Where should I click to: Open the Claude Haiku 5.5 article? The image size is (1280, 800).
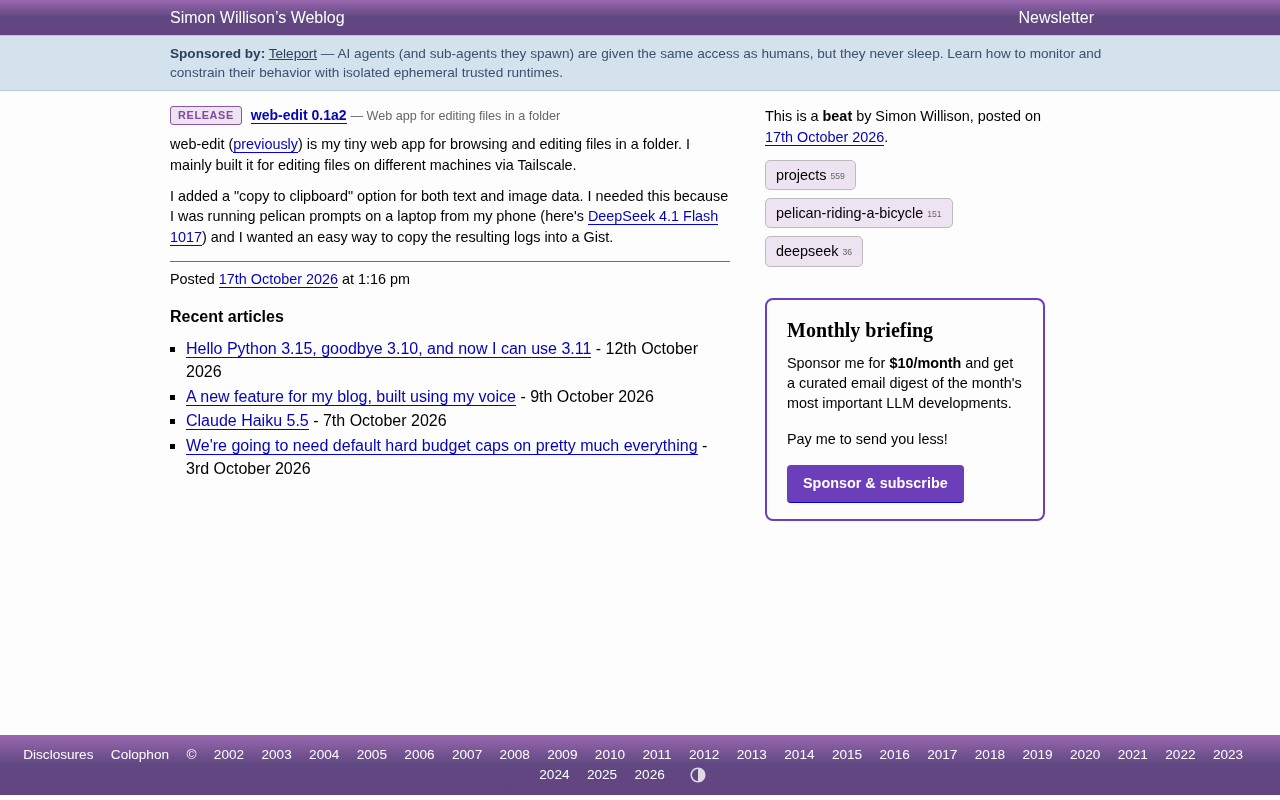coord(247,421)
